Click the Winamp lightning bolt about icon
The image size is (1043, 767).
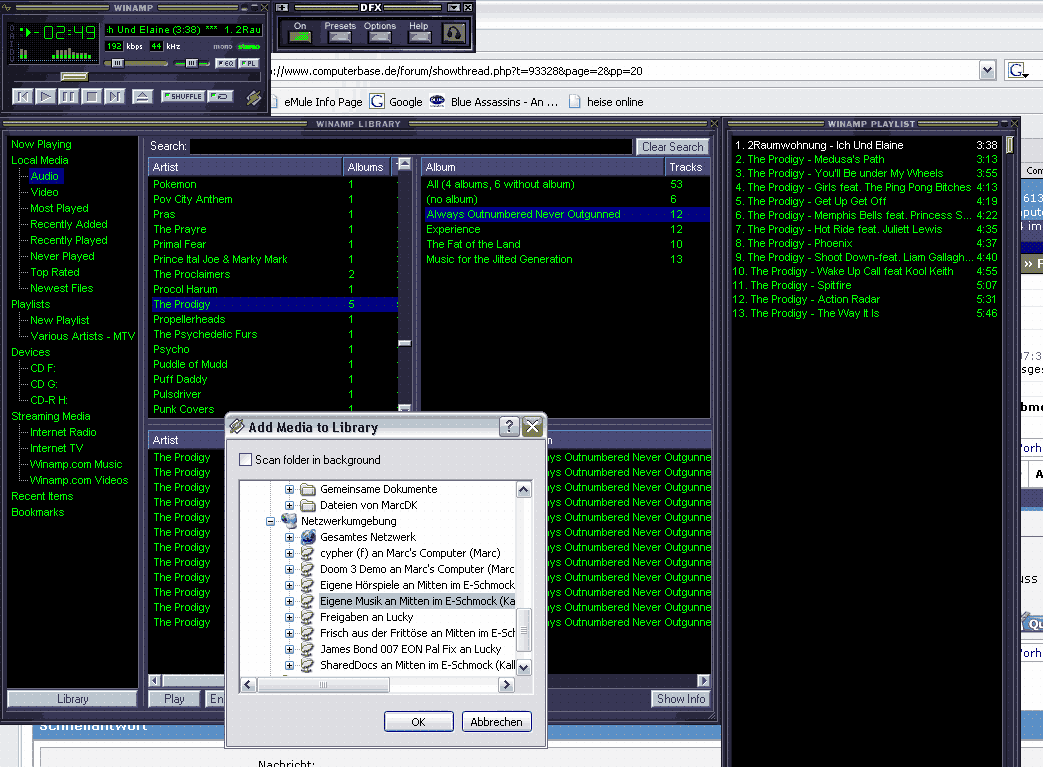tap(253, 98)
